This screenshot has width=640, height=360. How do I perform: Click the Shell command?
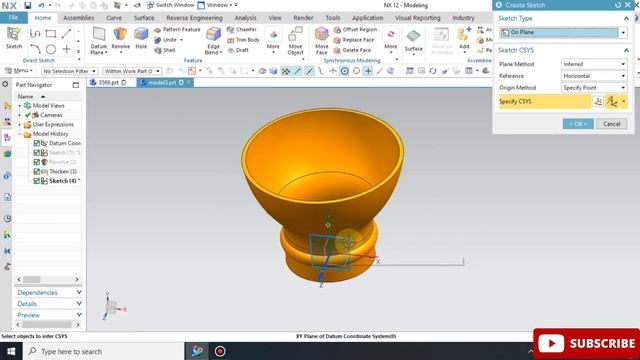click(165, 50)
